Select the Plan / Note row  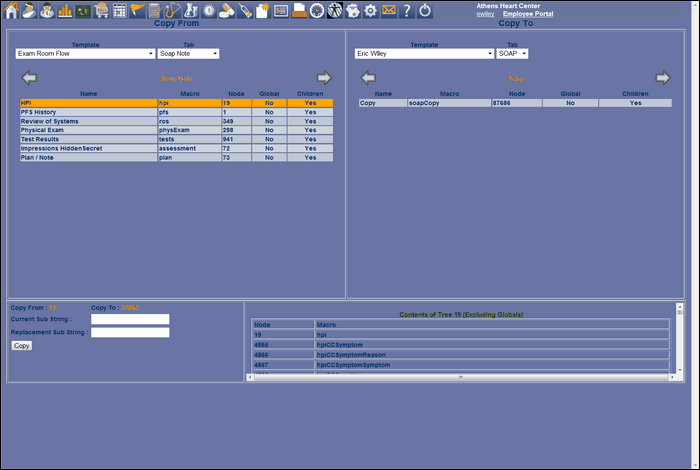click(176, 158)
